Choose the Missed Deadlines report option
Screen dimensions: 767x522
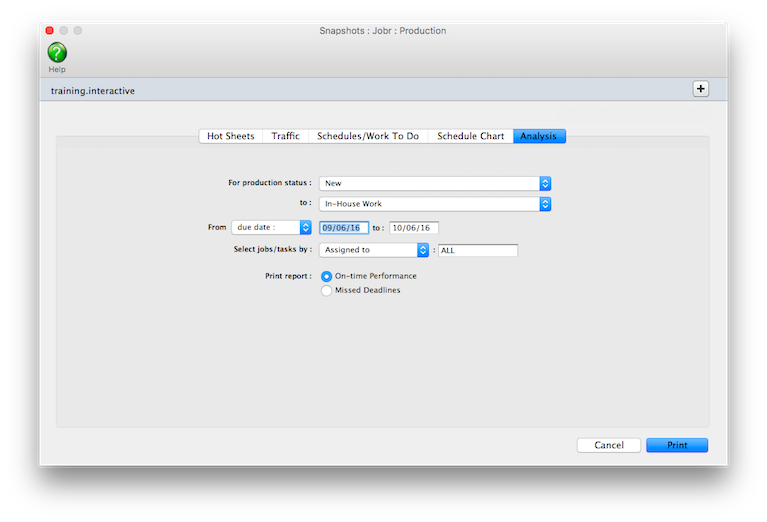[x=327, y=290]
